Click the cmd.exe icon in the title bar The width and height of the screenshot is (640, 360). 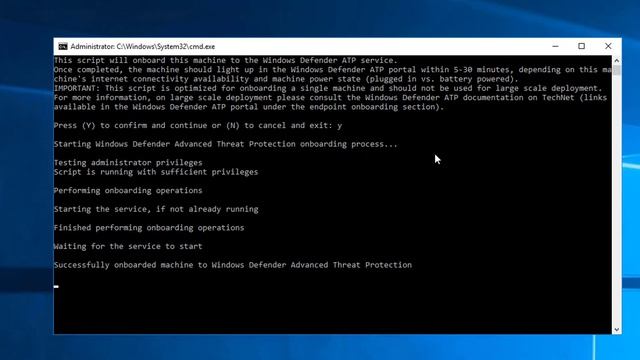coord(62,47)
